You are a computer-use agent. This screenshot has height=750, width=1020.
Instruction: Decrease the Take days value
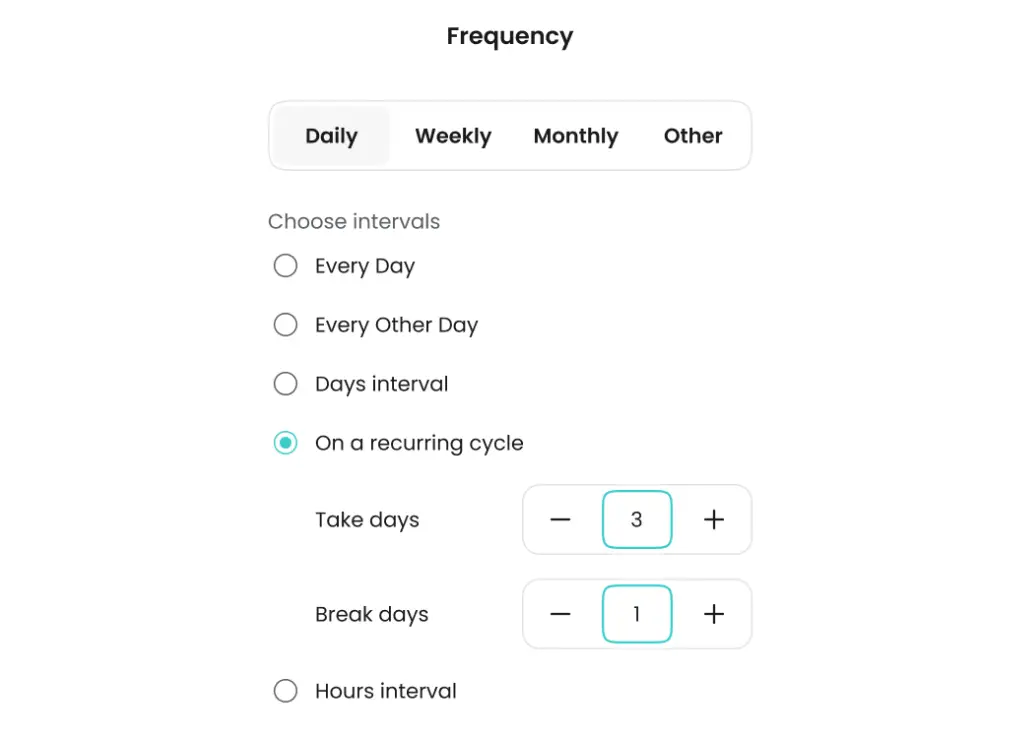pos(560,520)
